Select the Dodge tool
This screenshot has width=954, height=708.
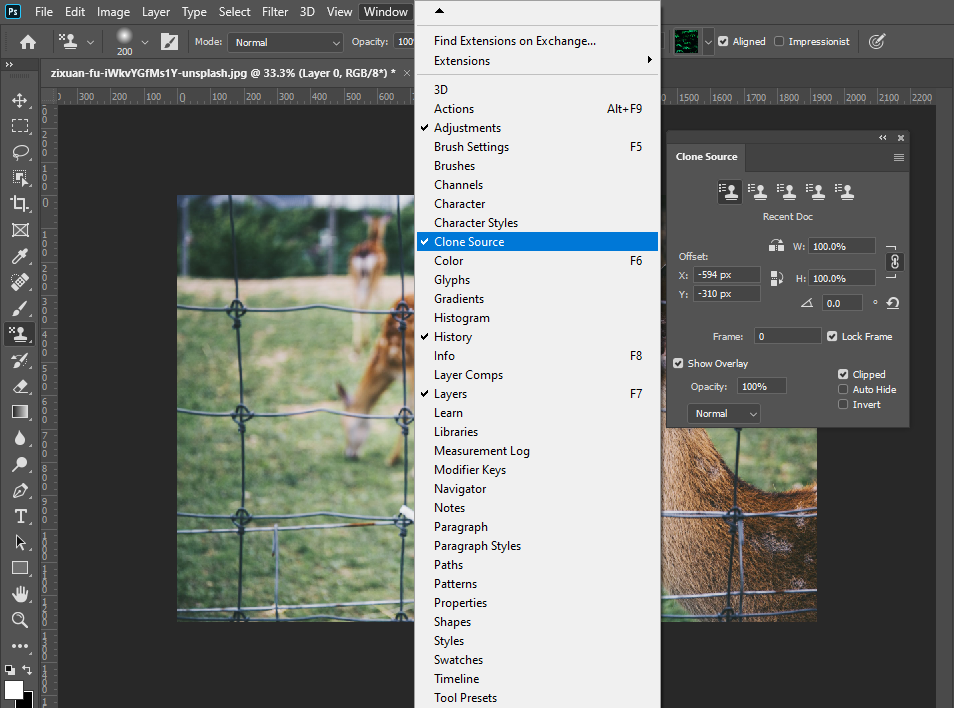(x=20, y=464)
